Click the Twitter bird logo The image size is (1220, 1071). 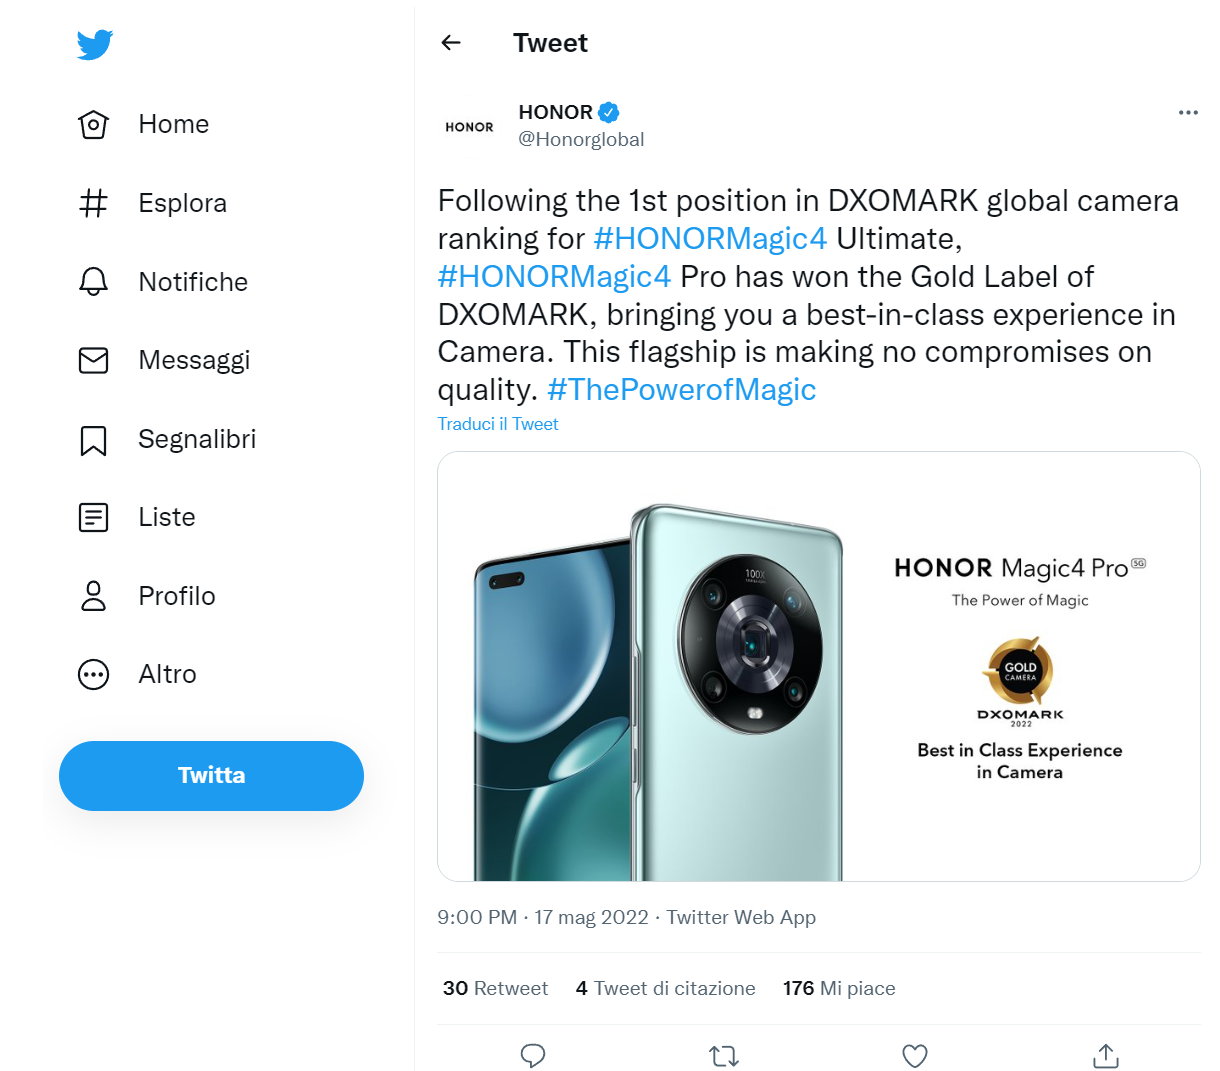[x=95, y=45]
